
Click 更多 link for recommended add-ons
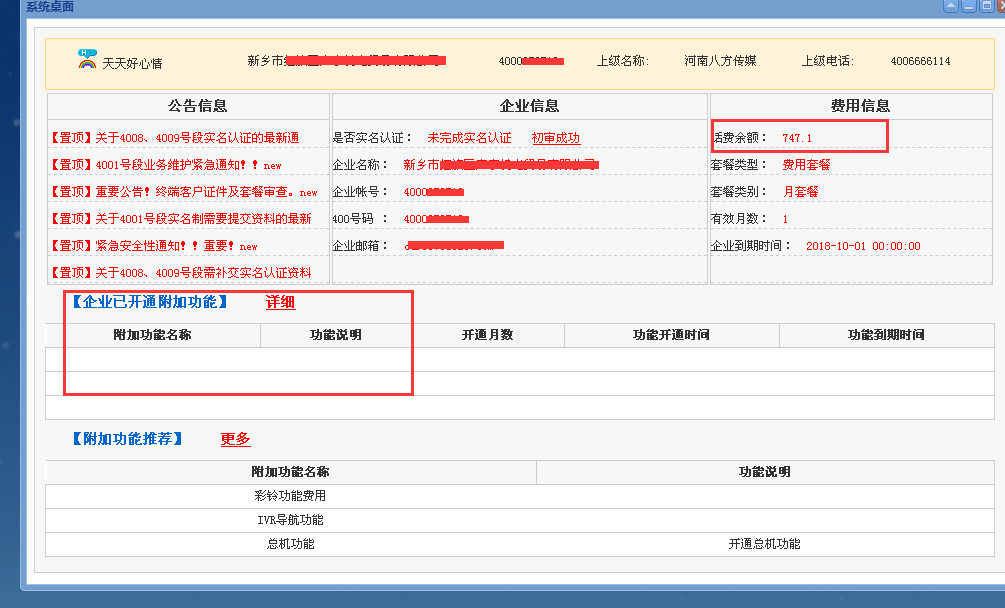pyautogui.click(x=235, y=439)
